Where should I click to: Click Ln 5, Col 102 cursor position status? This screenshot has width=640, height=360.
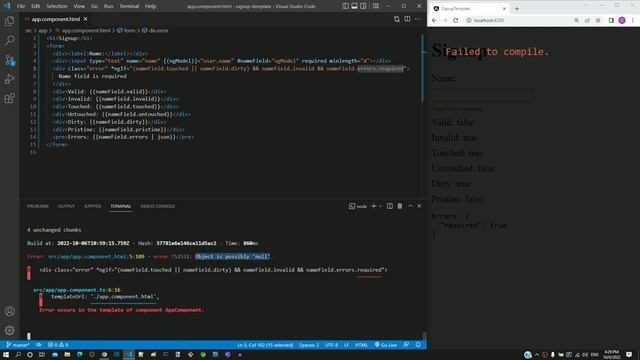(x=265, y=345)
